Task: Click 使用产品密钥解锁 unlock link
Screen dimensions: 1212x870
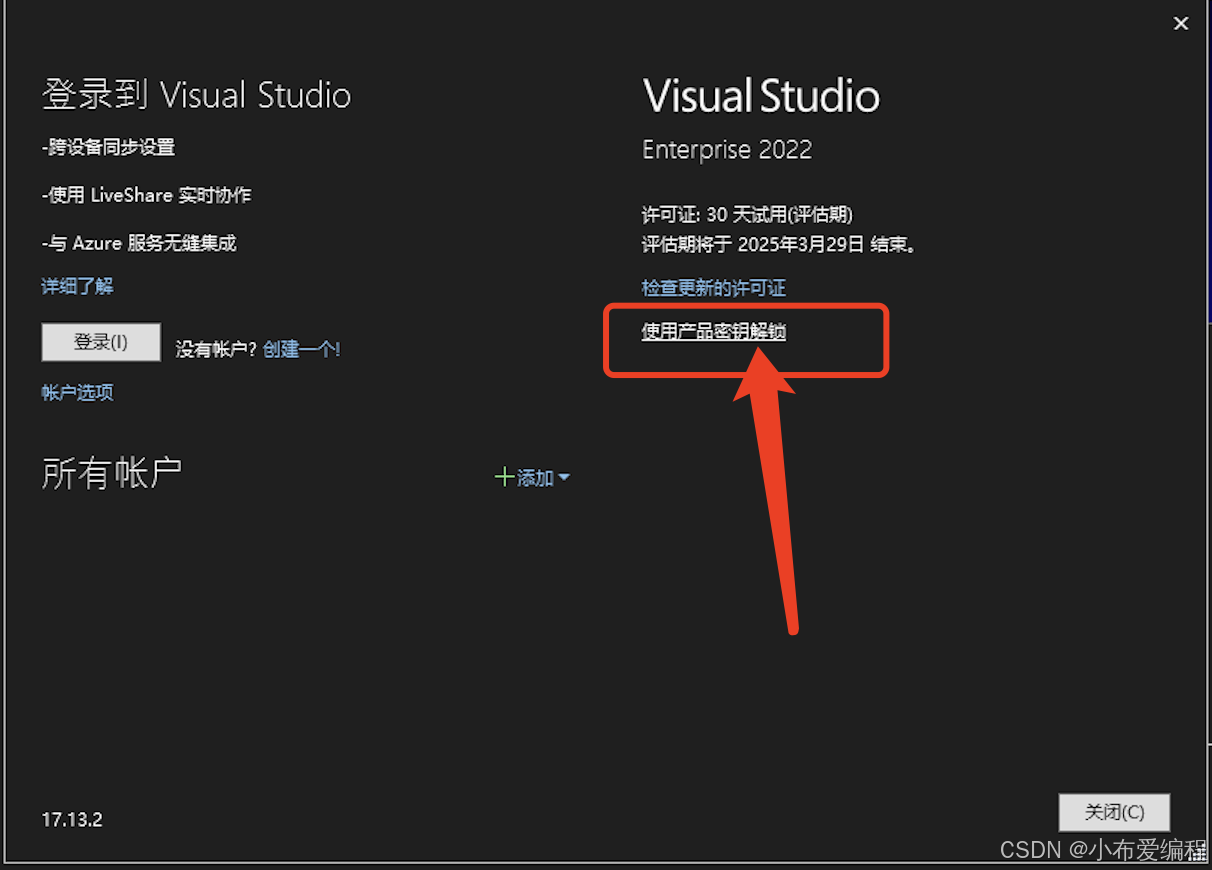Action: [x=714, y=332]
